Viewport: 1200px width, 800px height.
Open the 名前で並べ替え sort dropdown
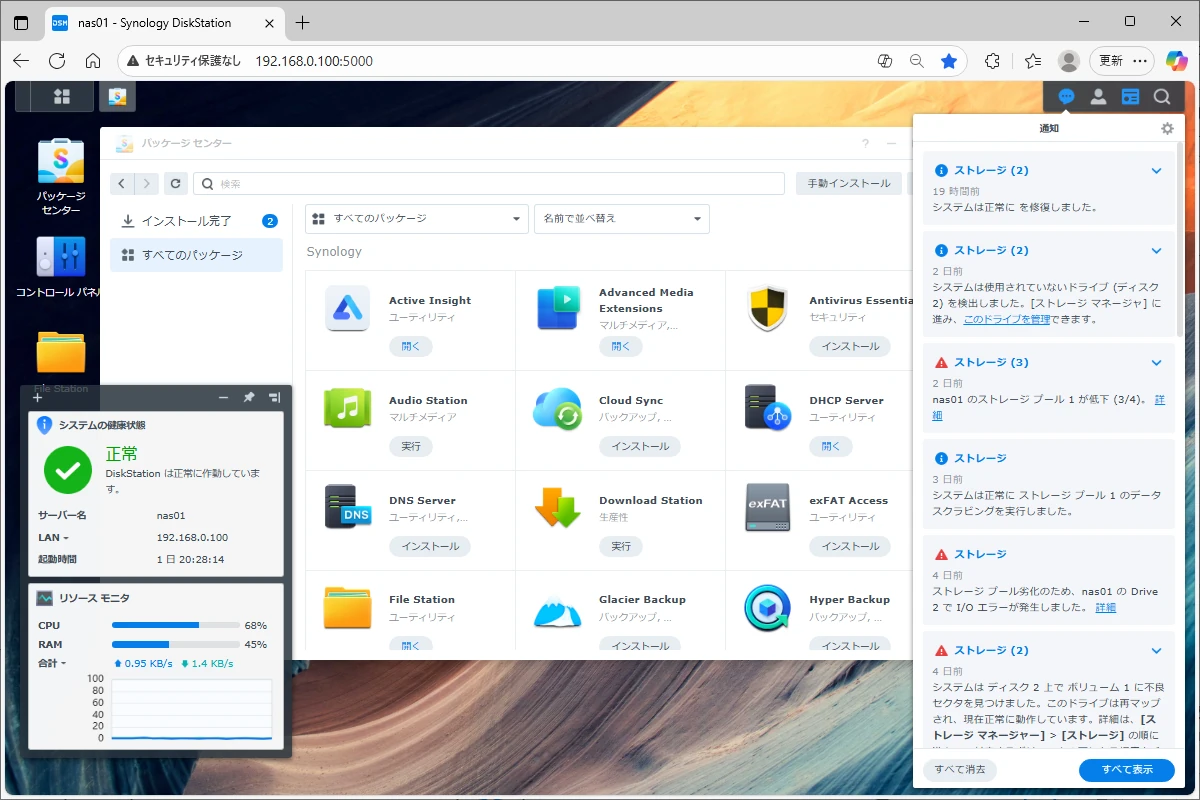pyautogui.click(x=622, y=219)
